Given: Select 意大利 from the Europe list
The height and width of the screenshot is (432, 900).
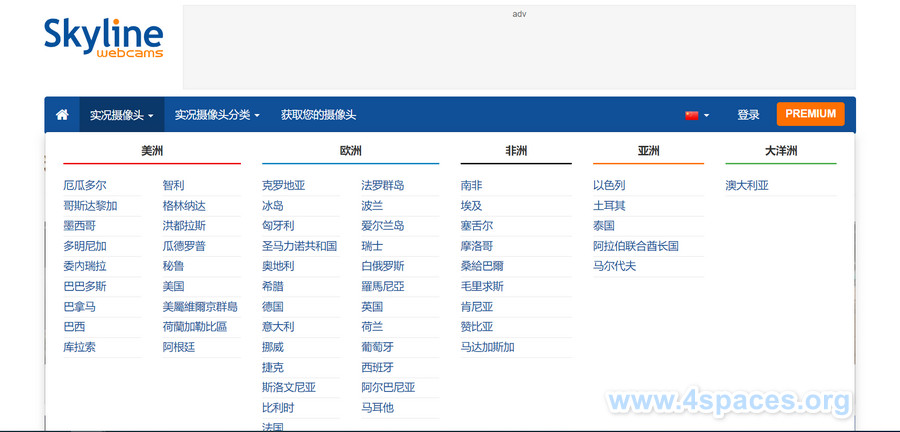Looking at the screenshot, I should [x=278, y=327].
